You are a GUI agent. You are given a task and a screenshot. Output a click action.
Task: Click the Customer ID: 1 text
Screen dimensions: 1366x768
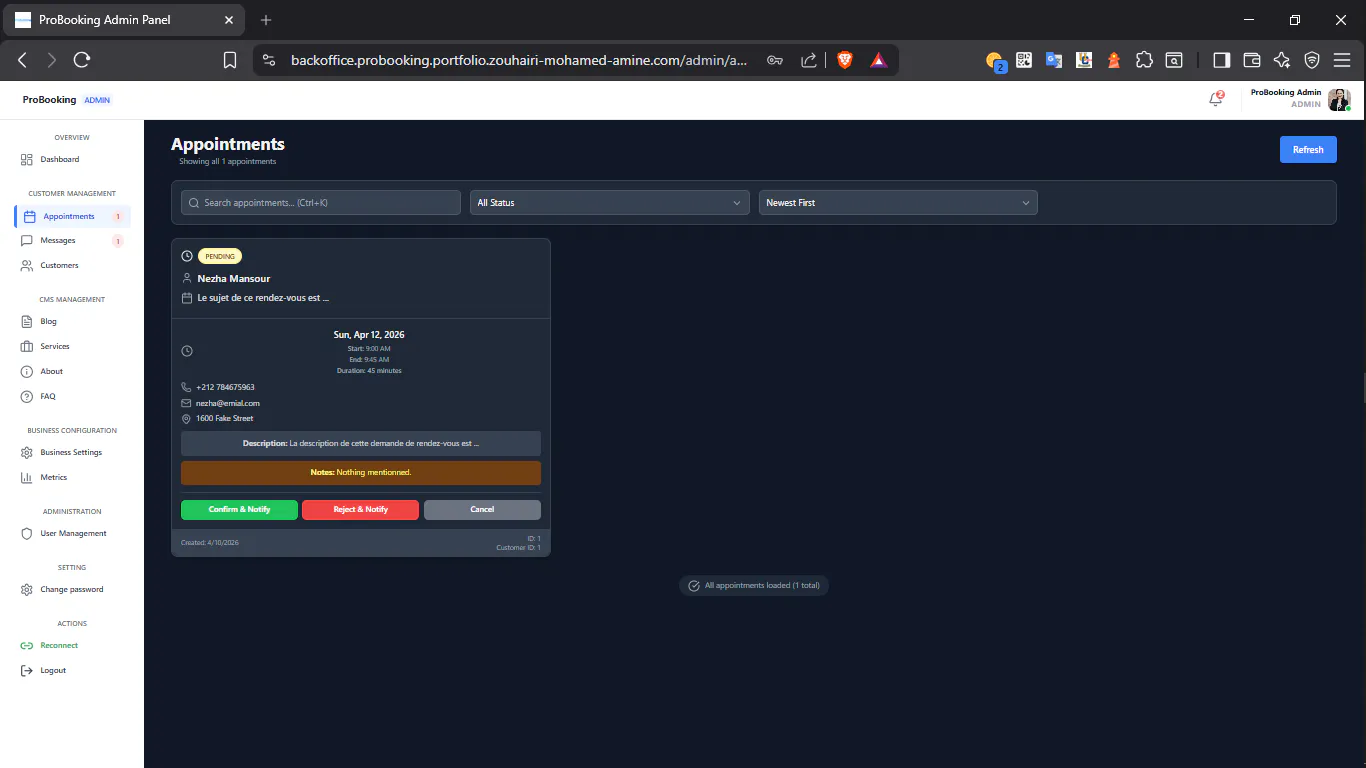click(x=518, y=547)
